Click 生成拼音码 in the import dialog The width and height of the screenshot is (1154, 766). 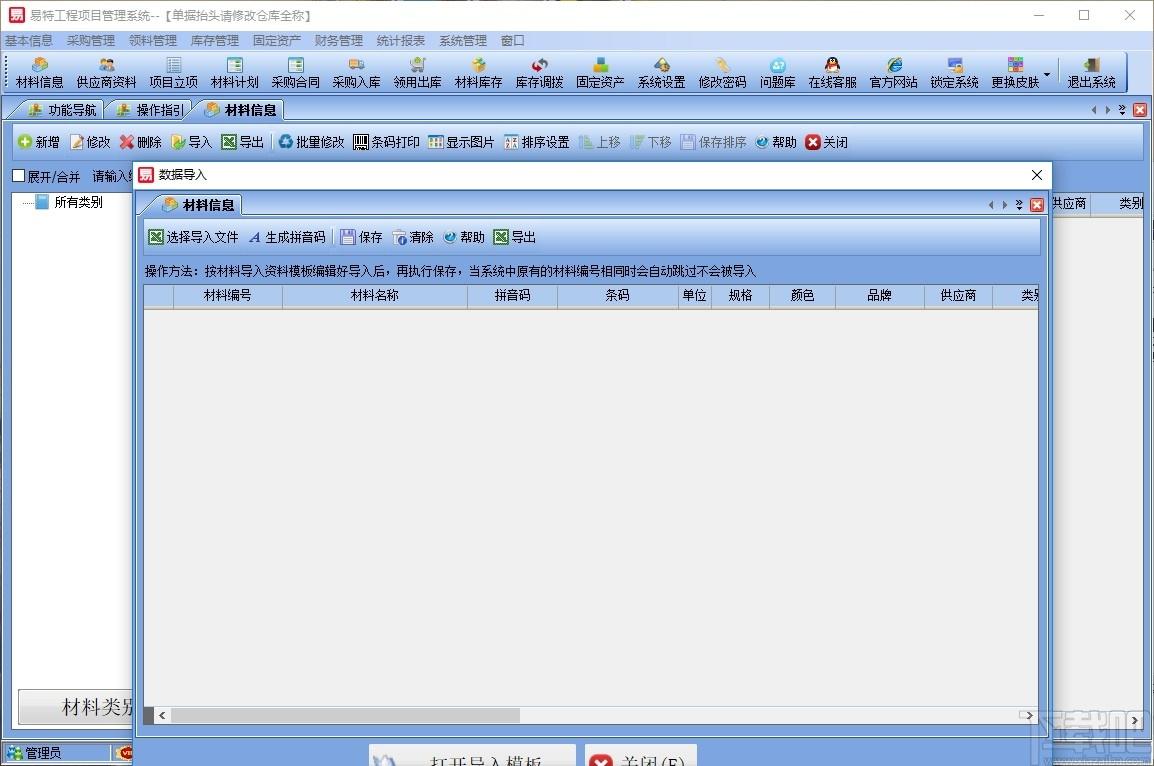pyautogui.click(x=287, y=237)
